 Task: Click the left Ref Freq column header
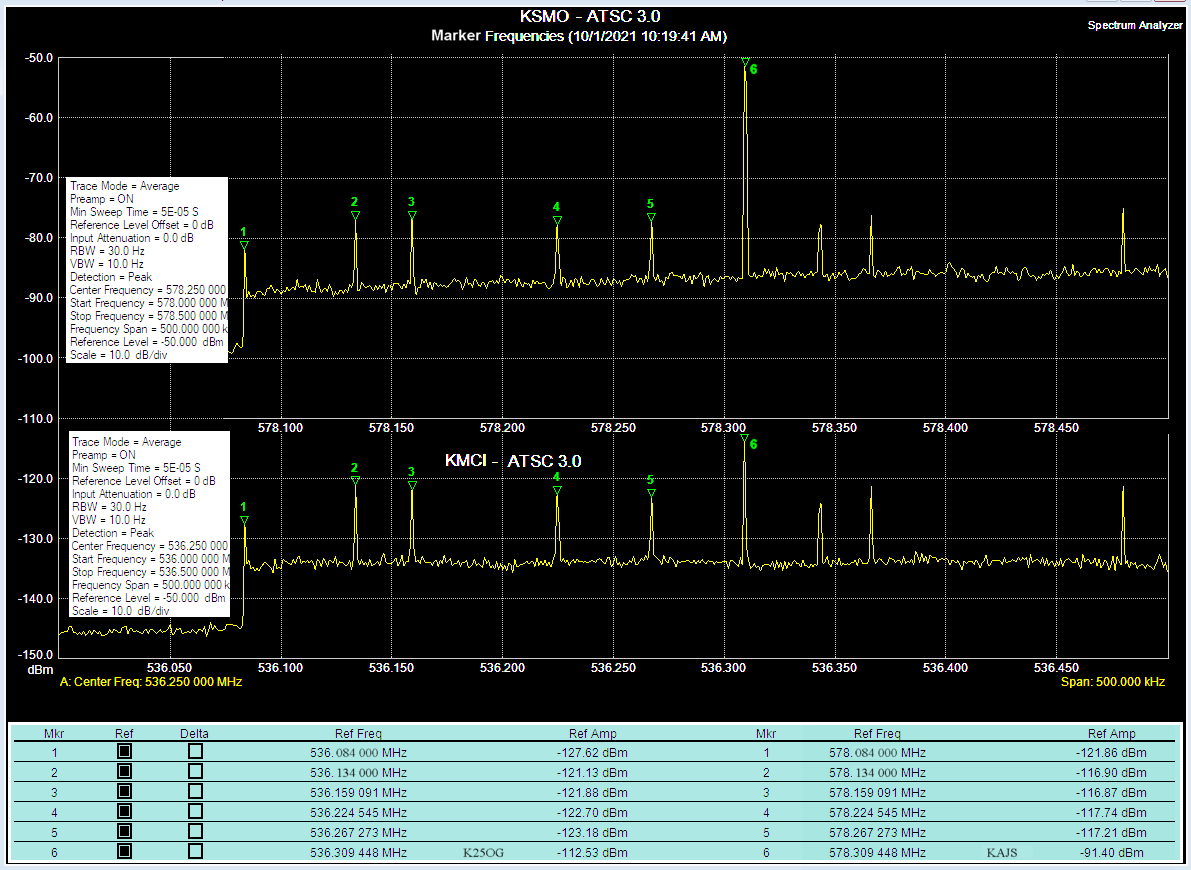(x=359, y=733)
